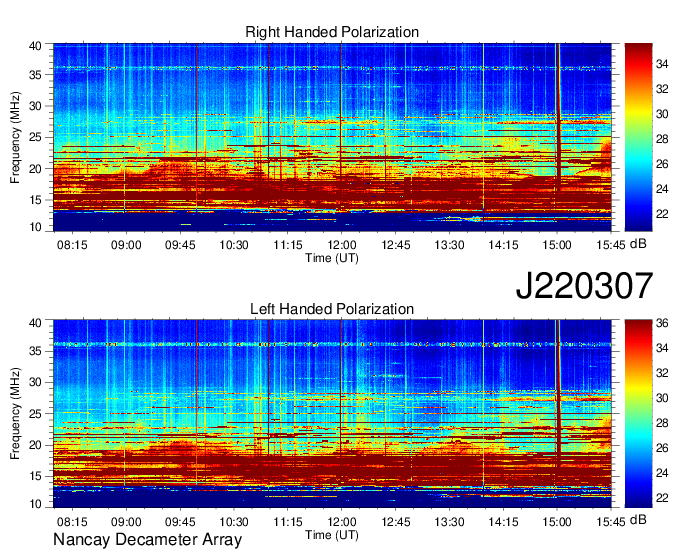
Task: Click the 12:00 tick under Right Handed plot
Action: click(342, 245)
